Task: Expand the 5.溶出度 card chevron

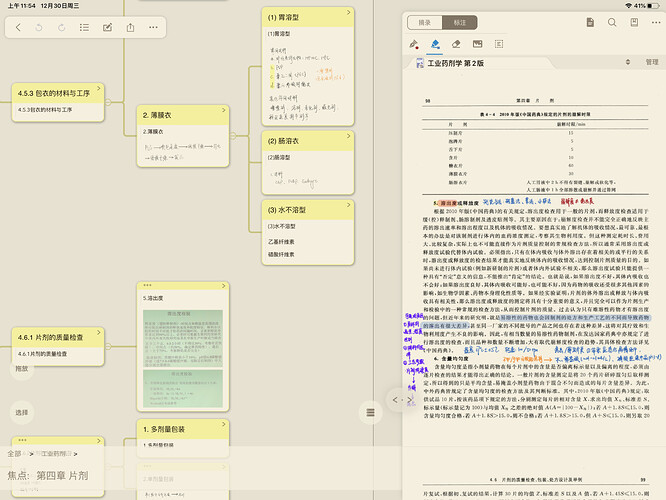Action: [224, 286]
